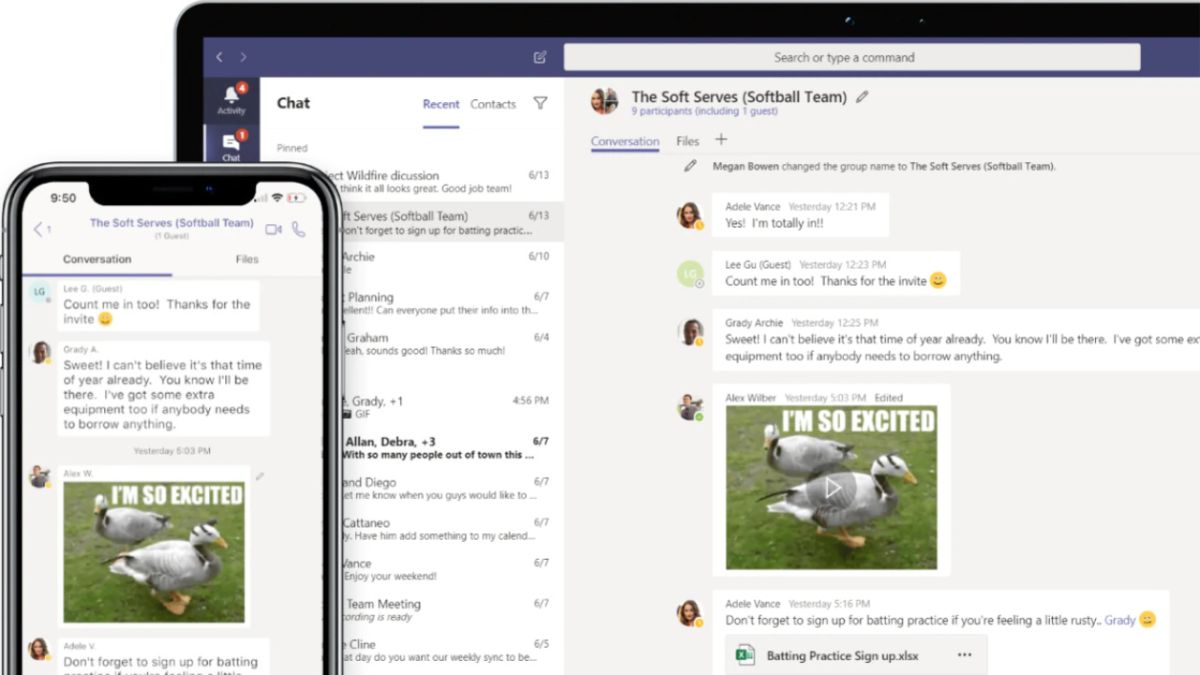1200x675 pixels.
Task: Go back using the desktop back arrow
Action: (x=220, y=58)
